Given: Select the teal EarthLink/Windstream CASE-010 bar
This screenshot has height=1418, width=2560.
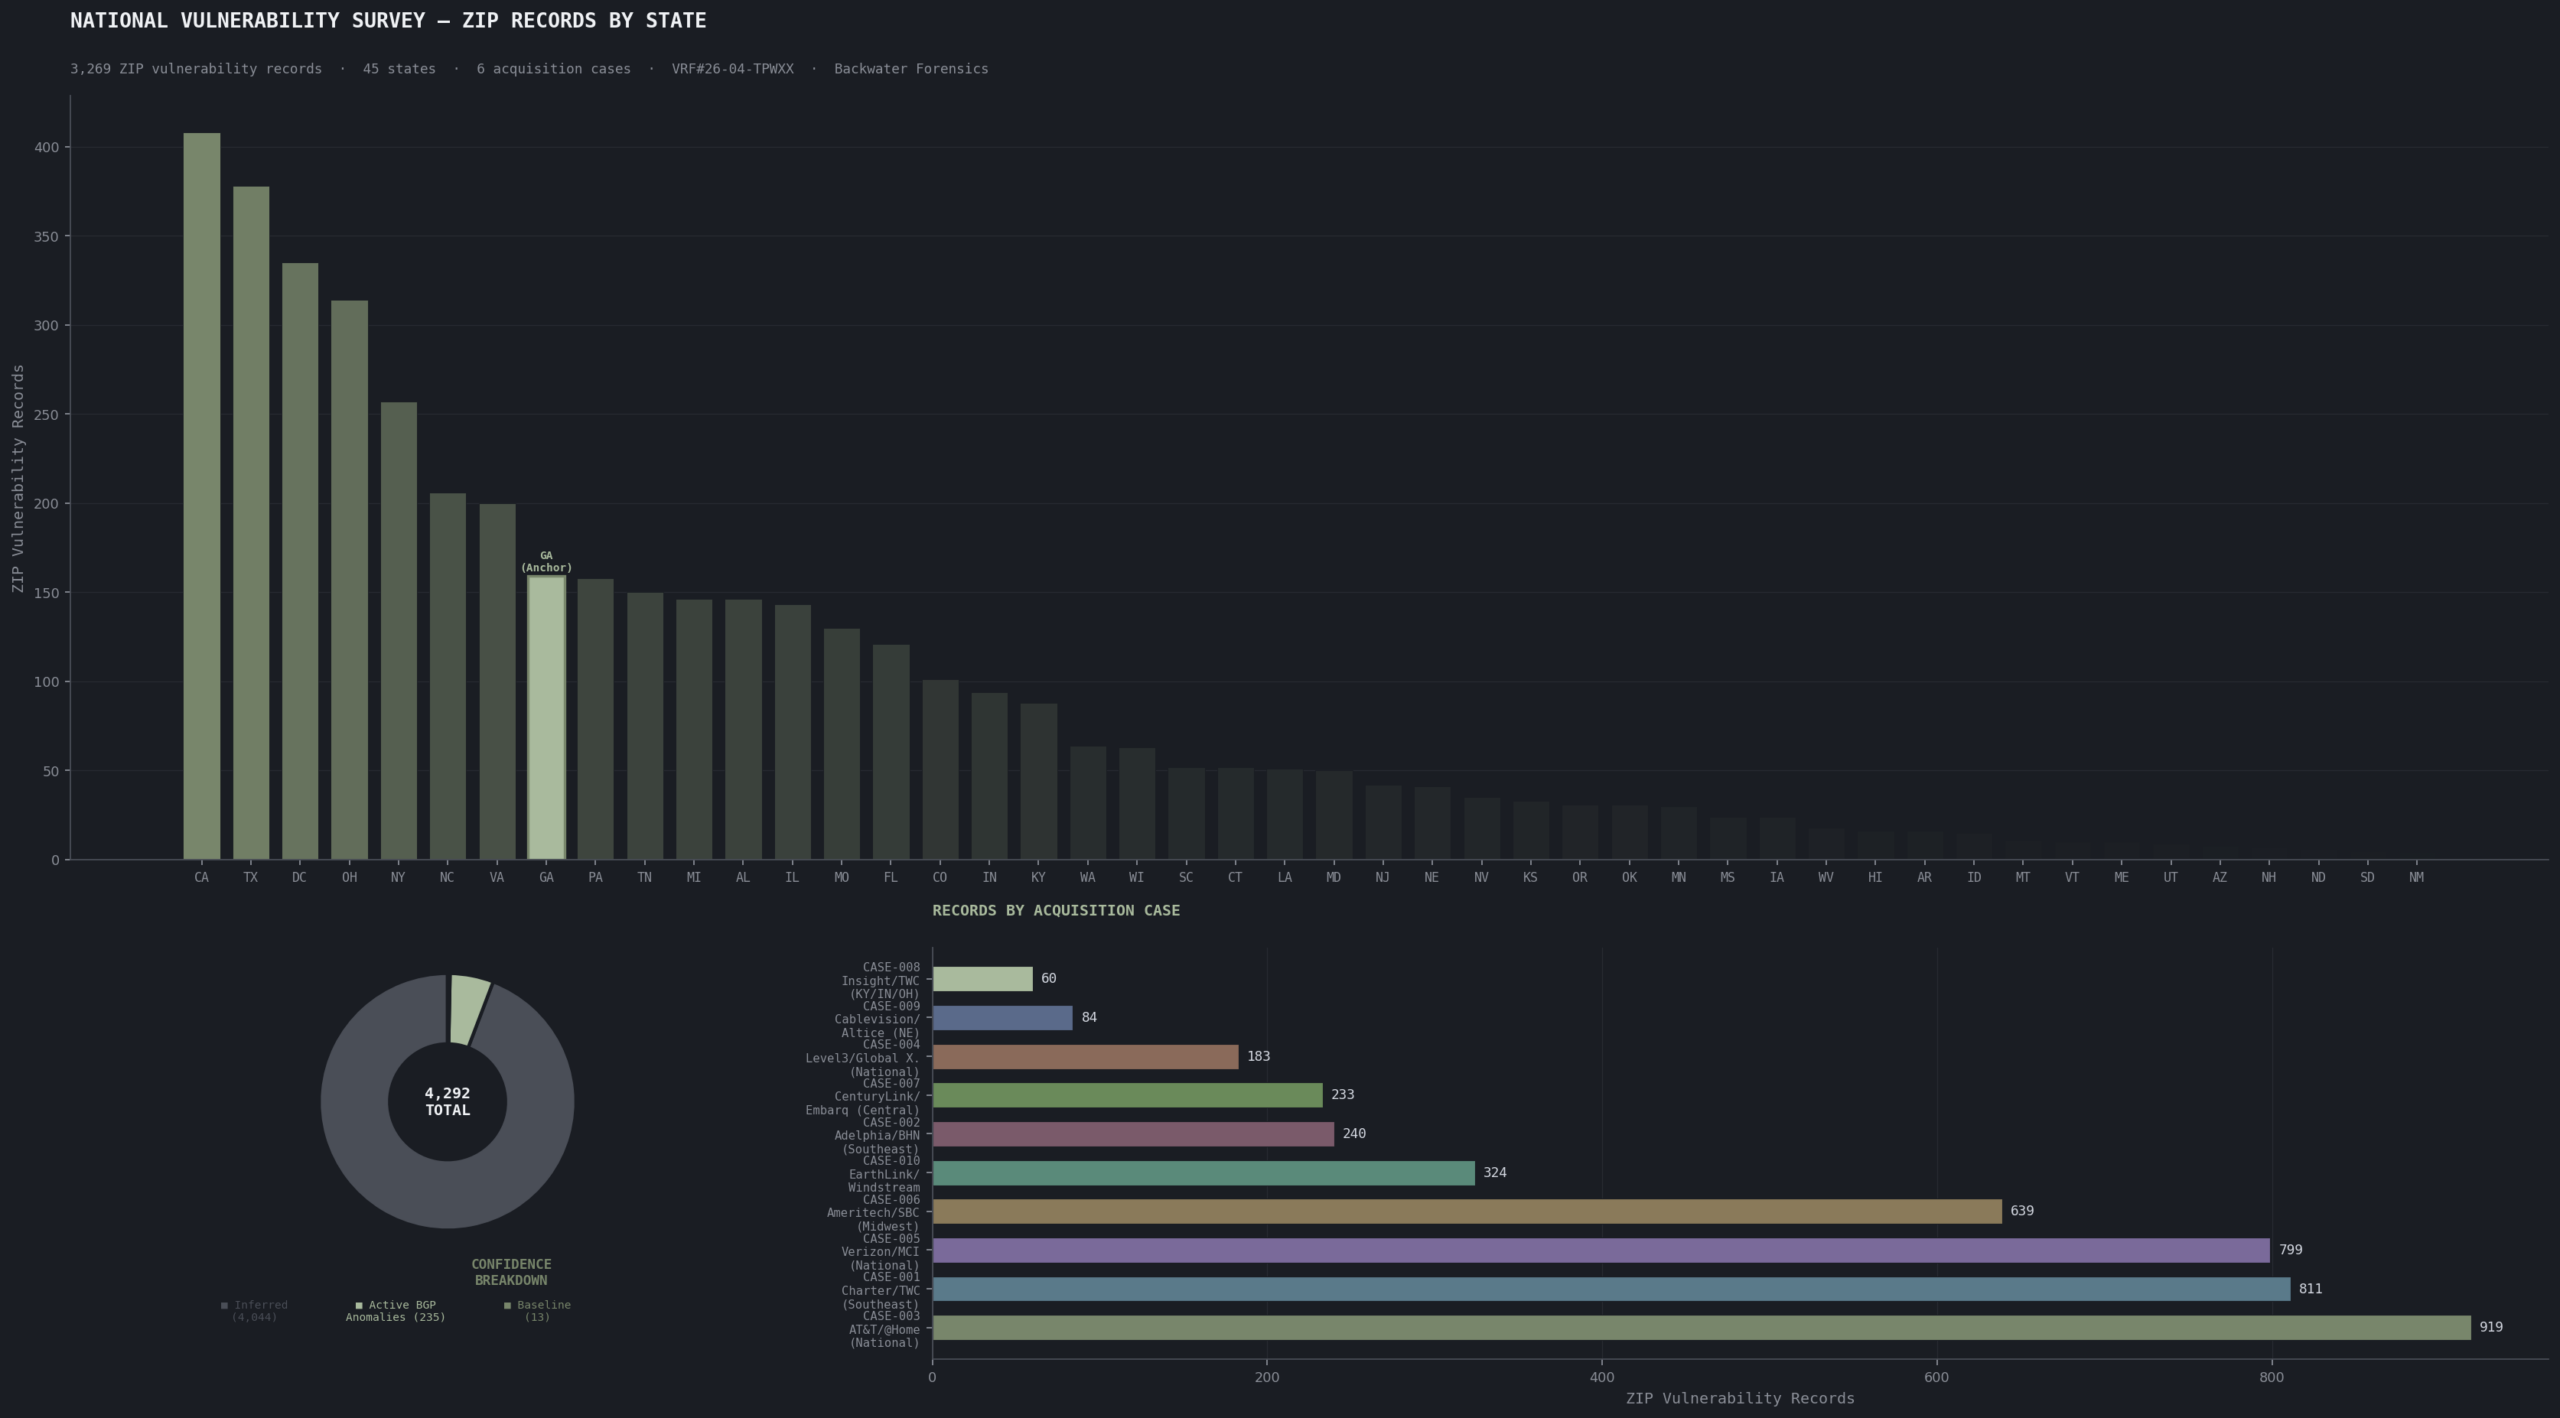Looking at the screenshot, I should pos(1203,1173).
